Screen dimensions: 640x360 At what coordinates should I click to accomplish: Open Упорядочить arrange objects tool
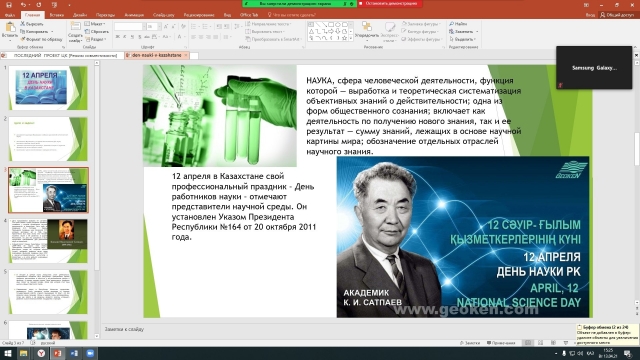pos(367,31)
